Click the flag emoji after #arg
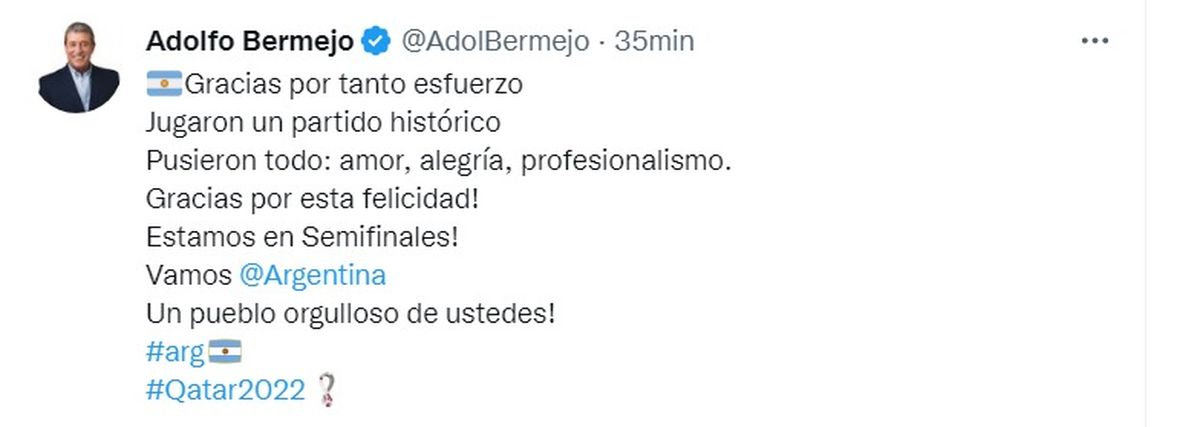Image resolution: width=1200 pixels, height=427 pixels. [x=227, y=352]
